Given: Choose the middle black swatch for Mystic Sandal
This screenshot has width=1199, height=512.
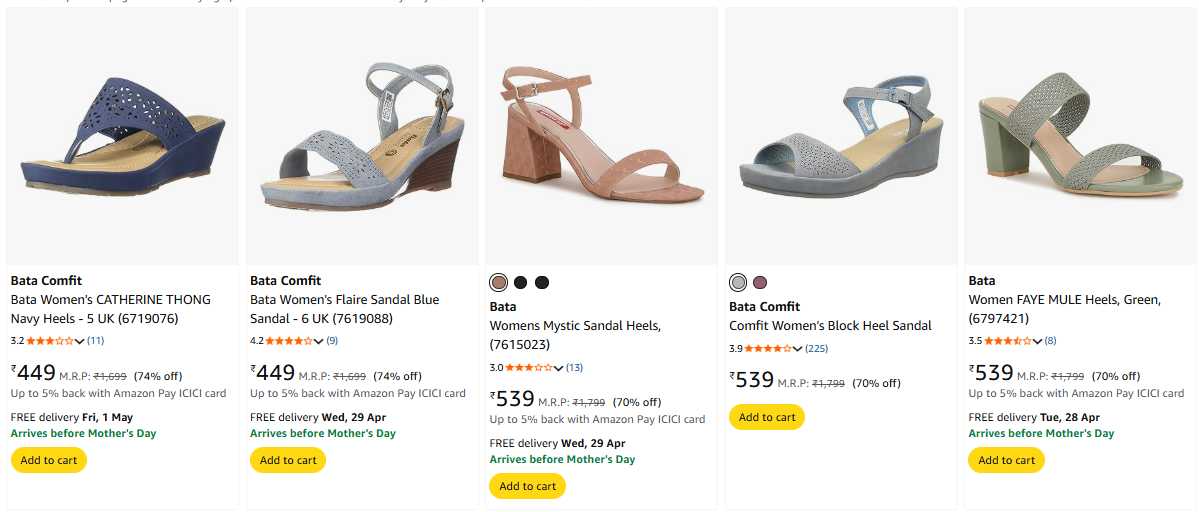Looking at the screenshot, I should point(521,282).
